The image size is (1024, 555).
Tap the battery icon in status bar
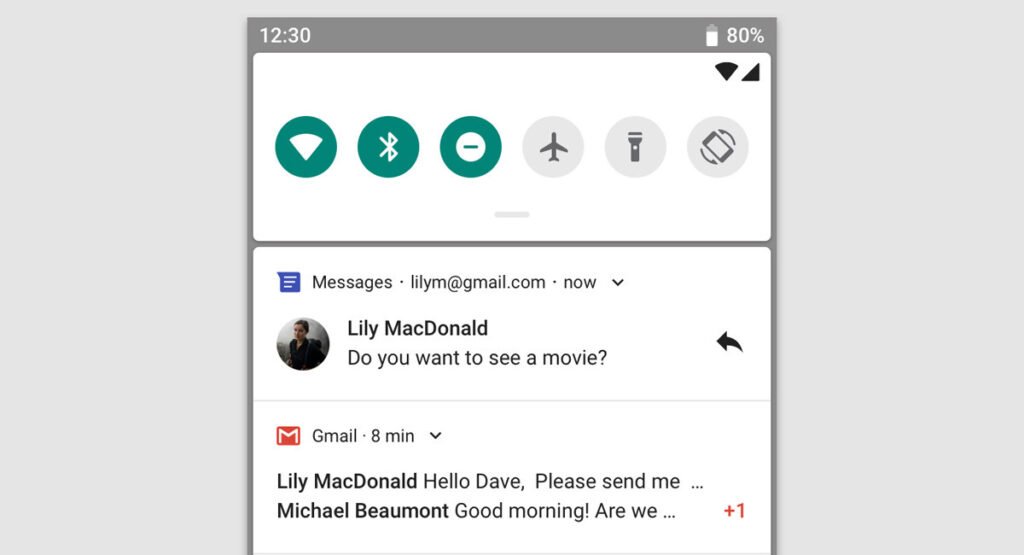pos(712,36)
